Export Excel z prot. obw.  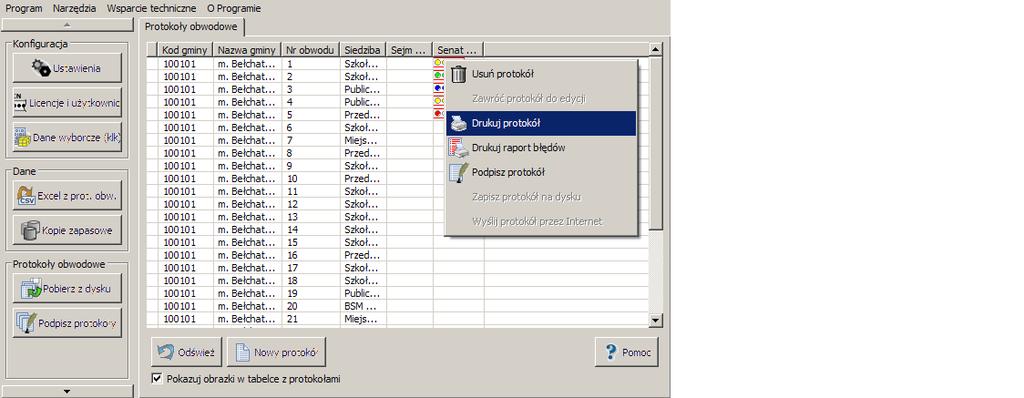pyautogui.click(x=67, y=195)
